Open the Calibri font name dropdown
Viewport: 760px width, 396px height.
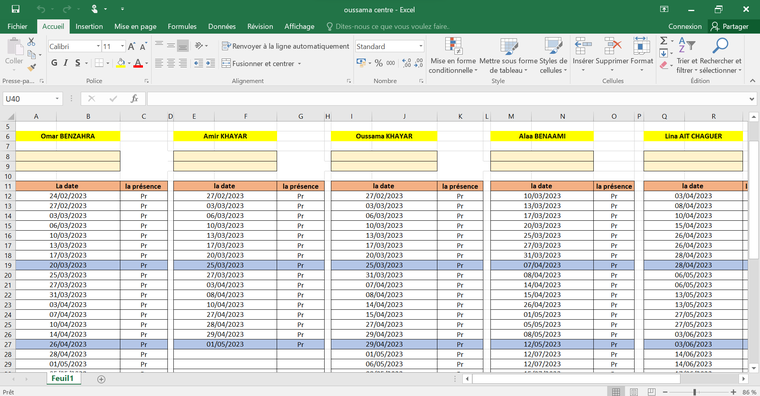click(x=98, y=47)
